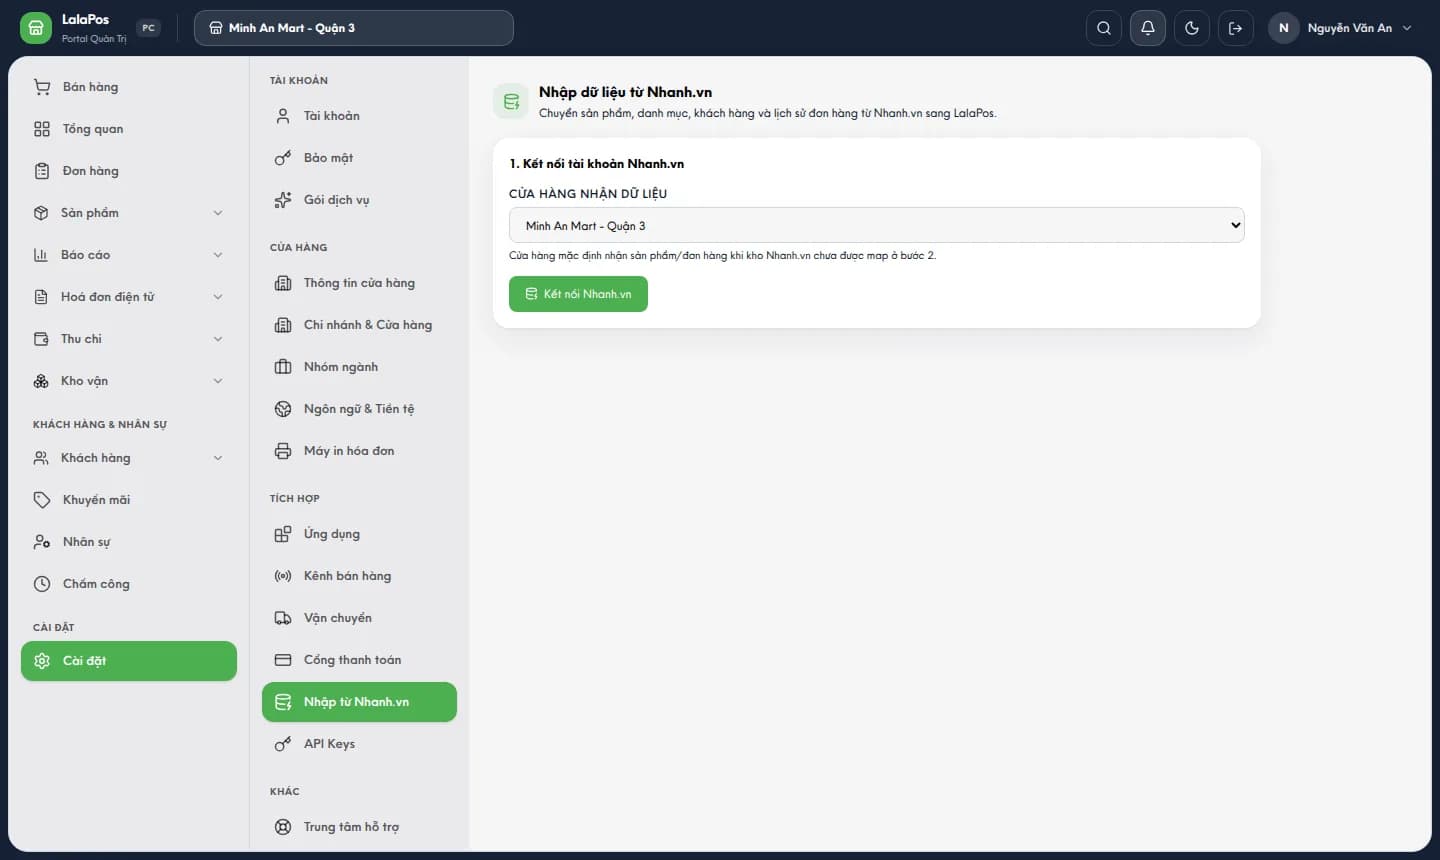The image size is (1440, 860).
Task: Click the Minh An Mart store selector
Action: point(354,28)
